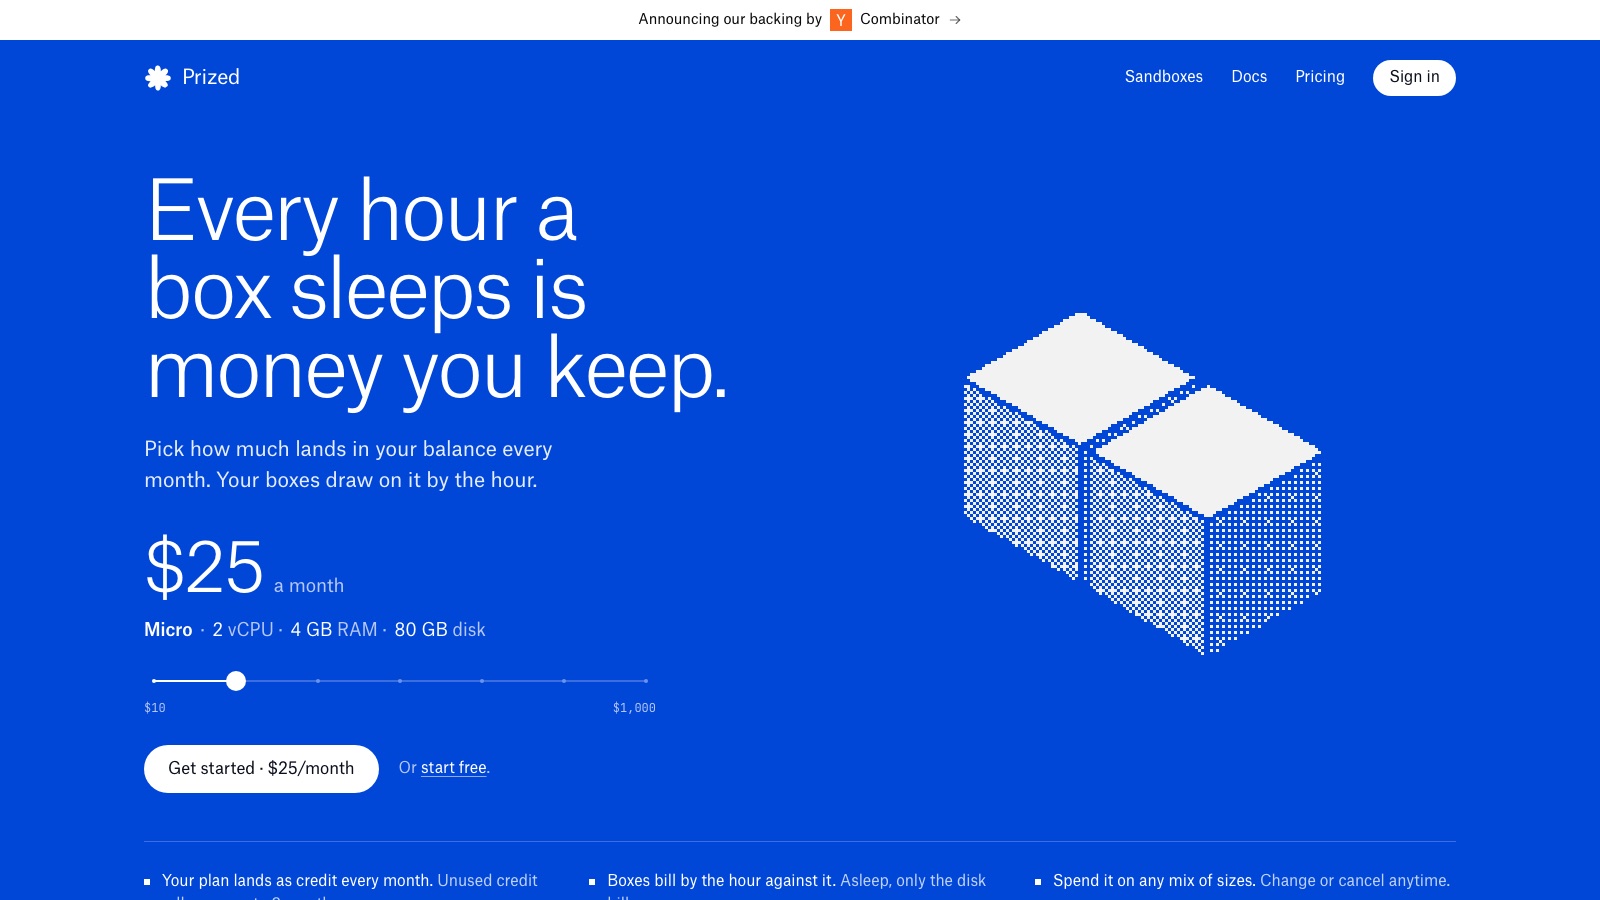Click the $1,000 slider maximum label
This screenshot has height=900, width=1600.
(634, 708)
